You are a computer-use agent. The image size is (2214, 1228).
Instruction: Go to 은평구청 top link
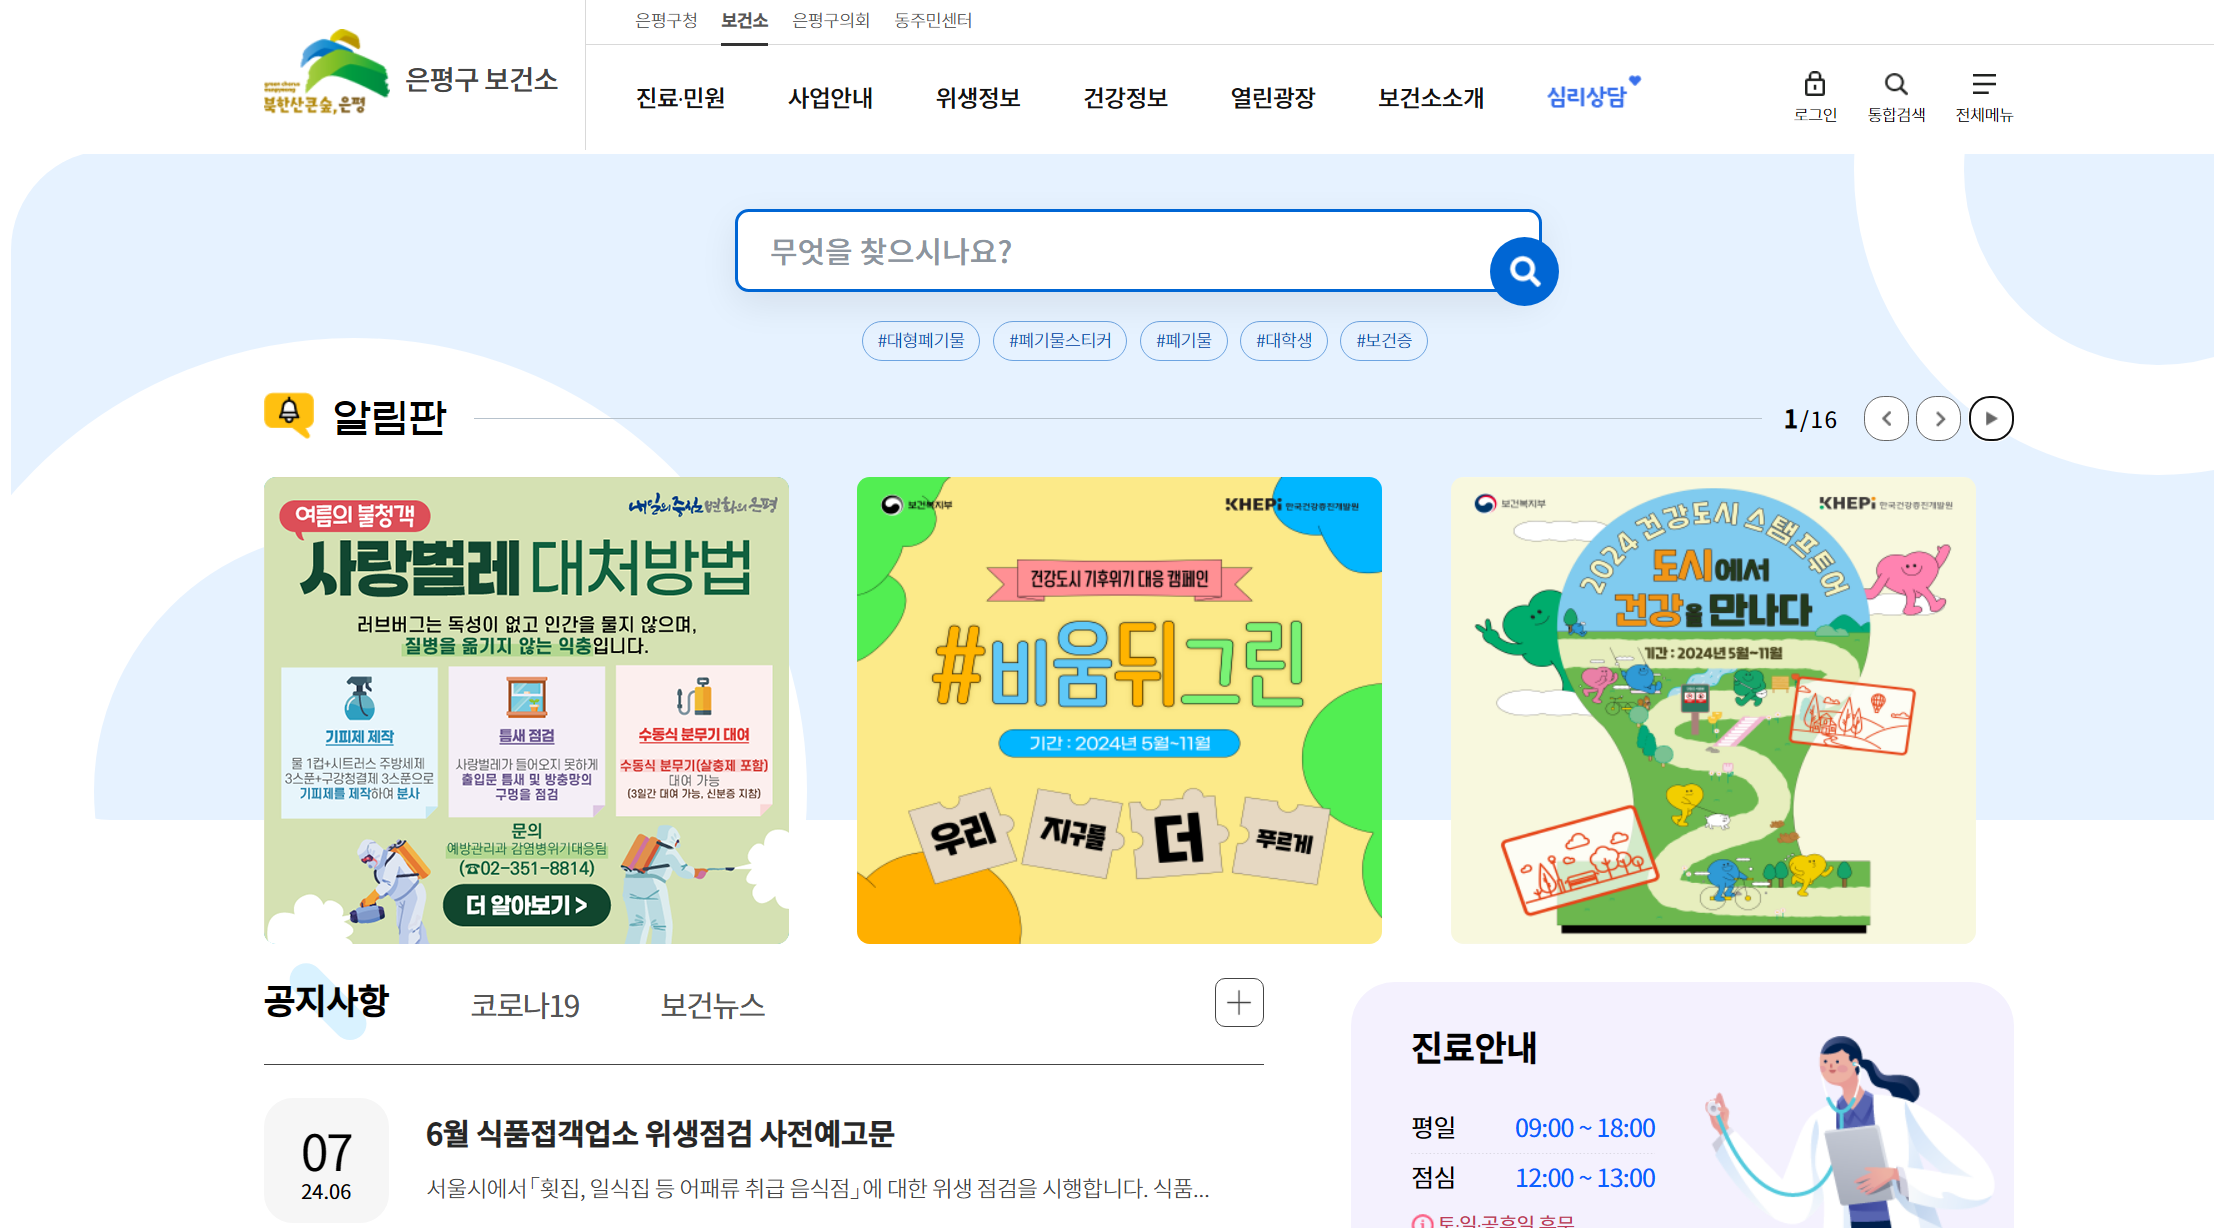(x=666, y=20)
